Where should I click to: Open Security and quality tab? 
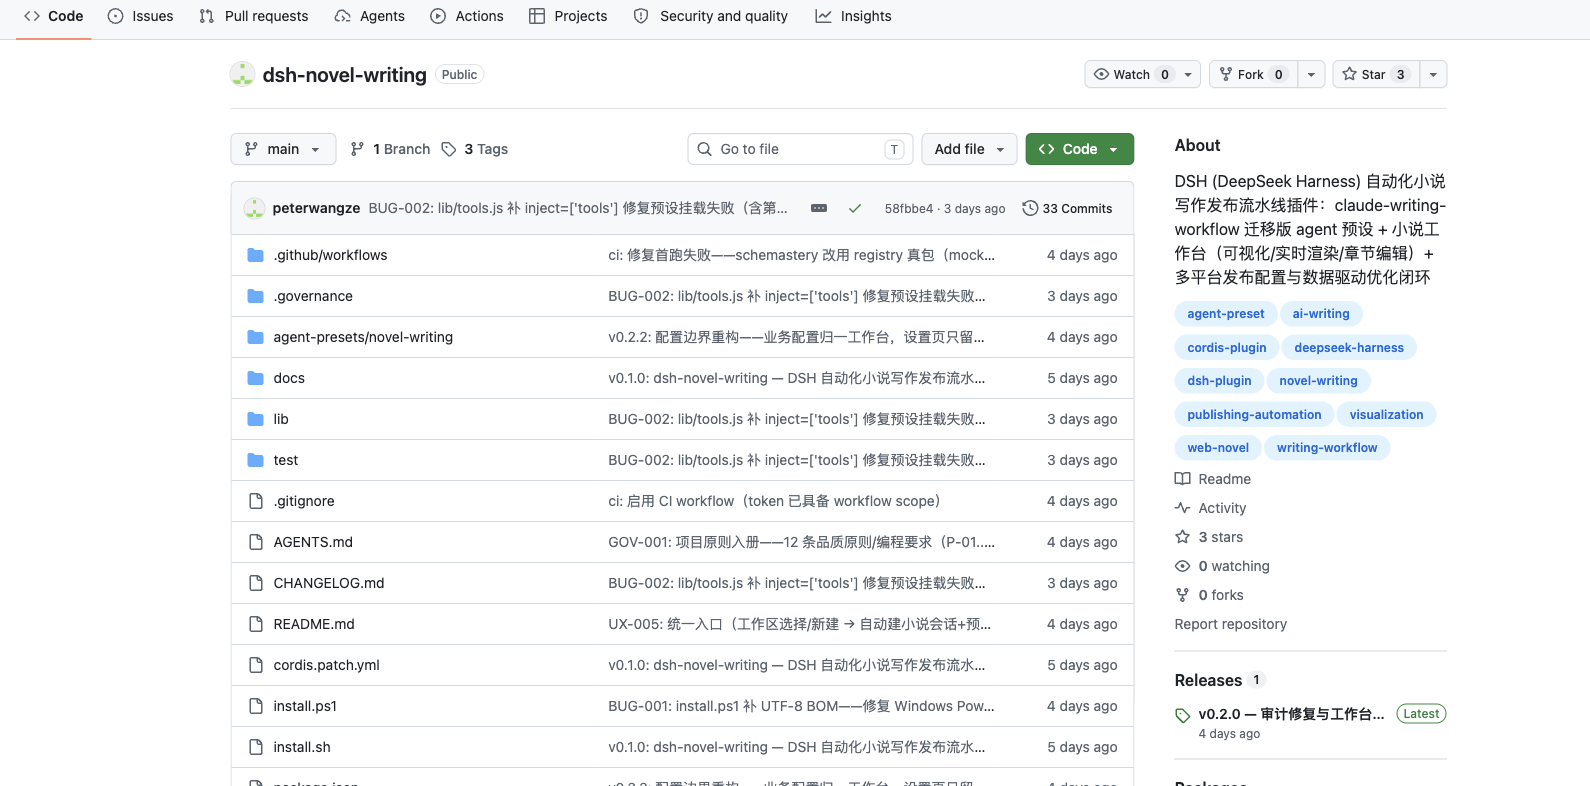click(711, 16)
